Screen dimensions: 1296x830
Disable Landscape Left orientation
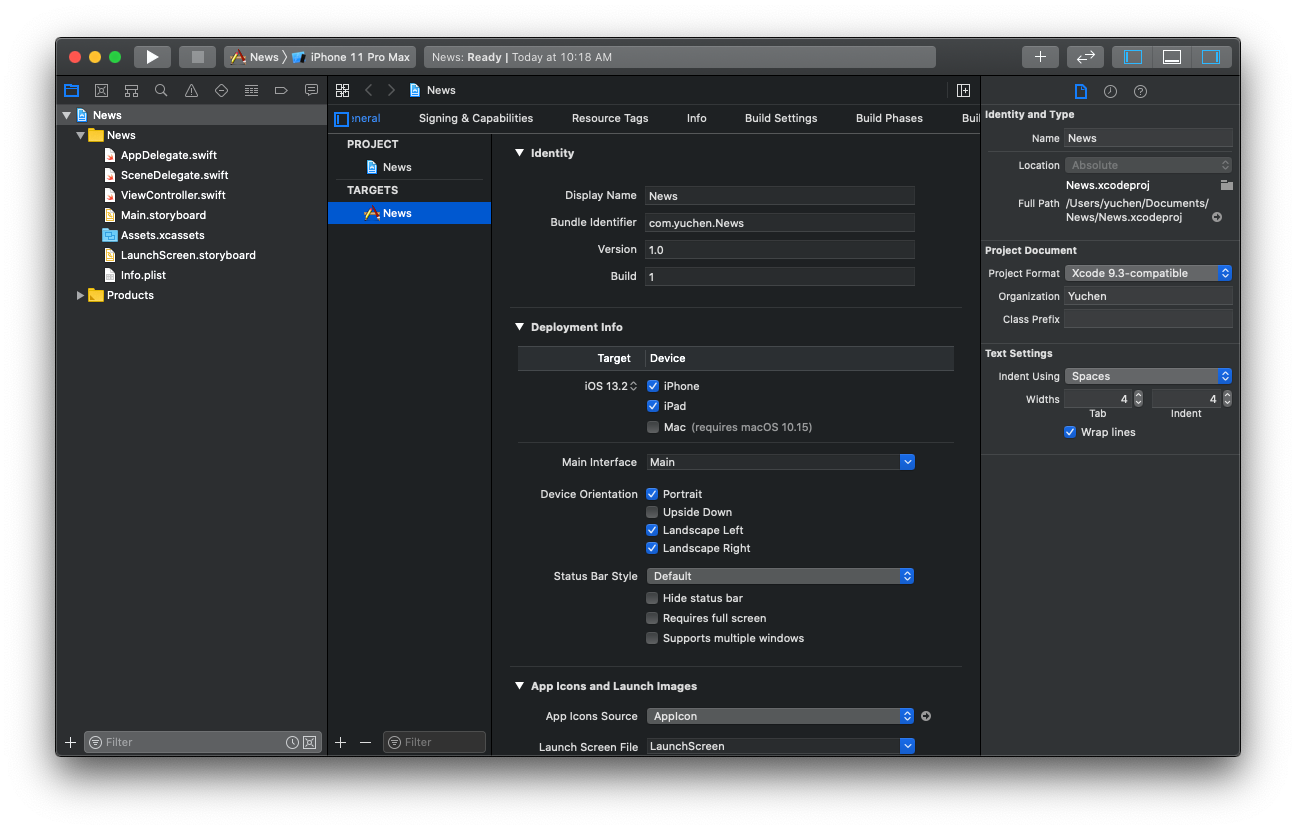(x=652, y=530)
